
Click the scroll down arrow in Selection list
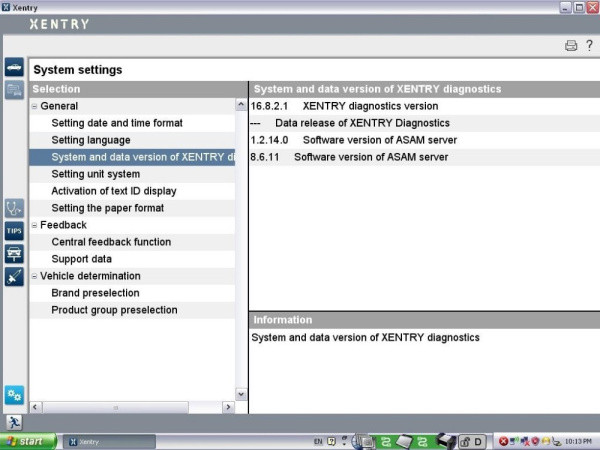click(x=241, y=394)
